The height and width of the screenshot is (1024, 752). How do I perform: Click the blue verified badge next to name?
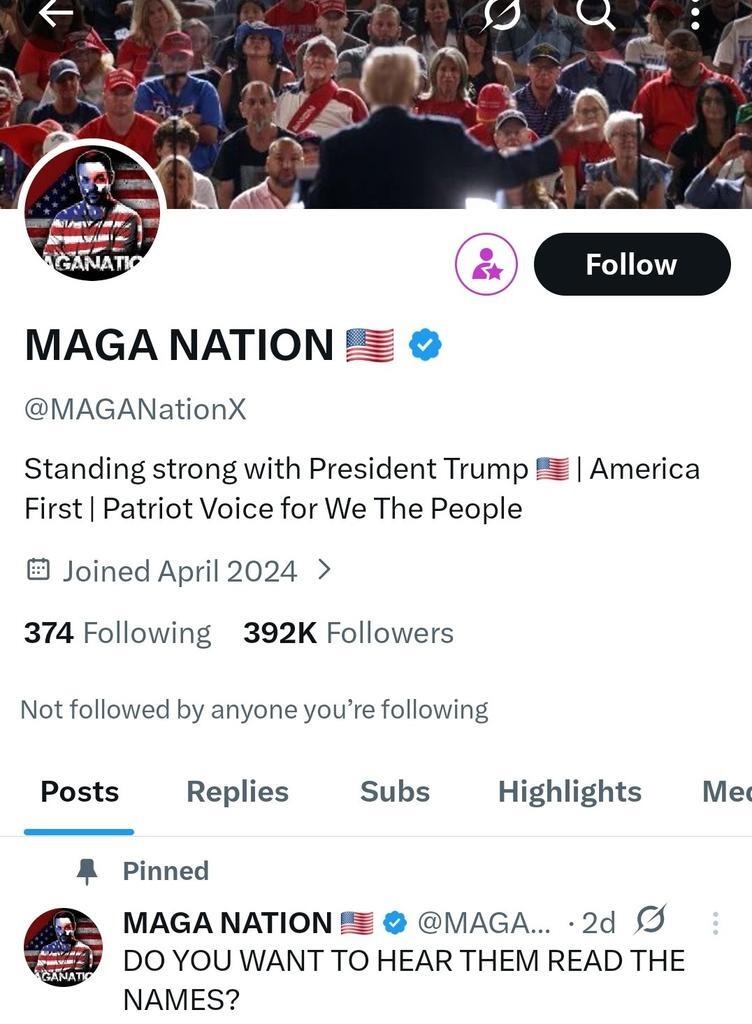tap(424, 344)
